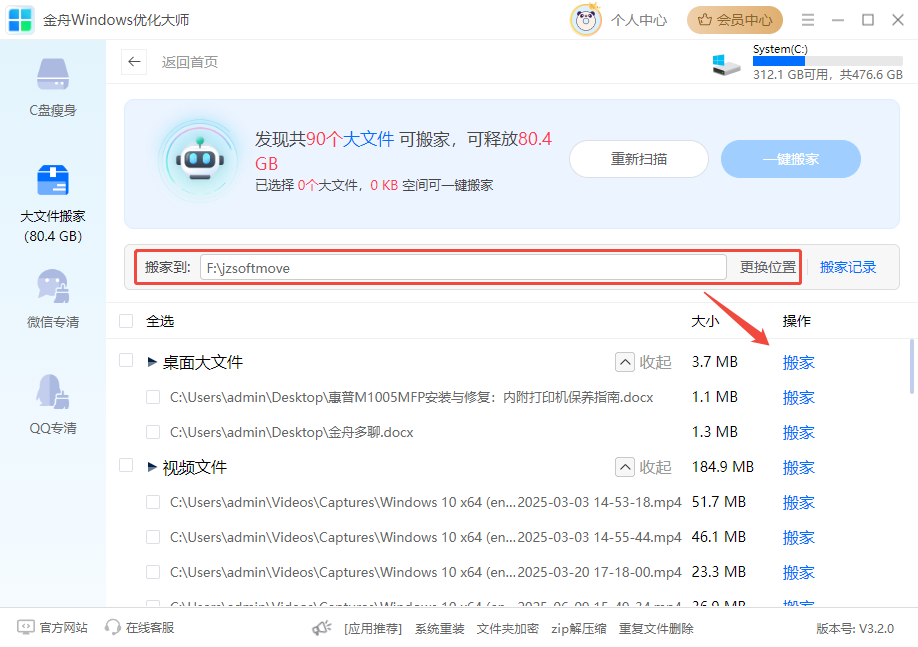This screenshot has height=647, width=918.
Task: Click the app logo in title bar
Action: pos(20,19)
